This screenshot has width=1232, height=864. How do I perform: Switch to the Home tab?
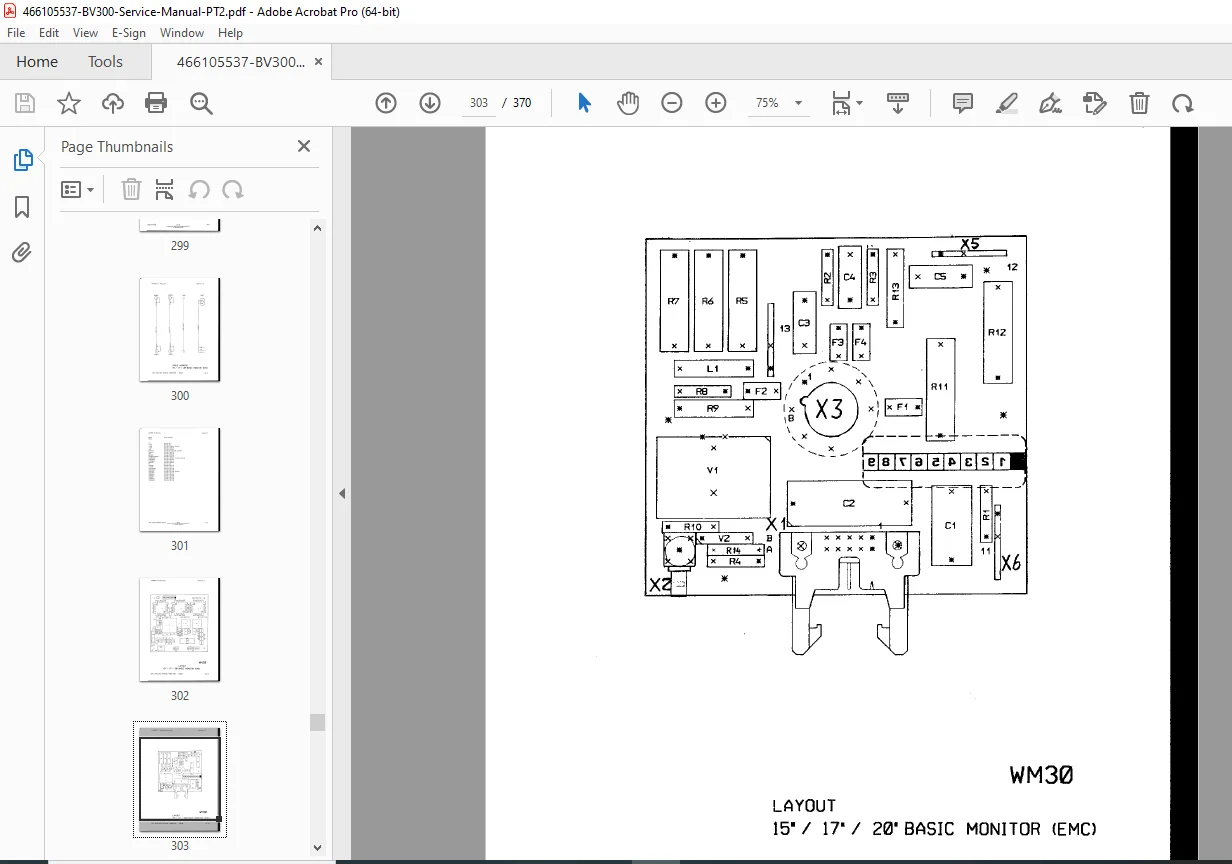(x=37, y=61)
